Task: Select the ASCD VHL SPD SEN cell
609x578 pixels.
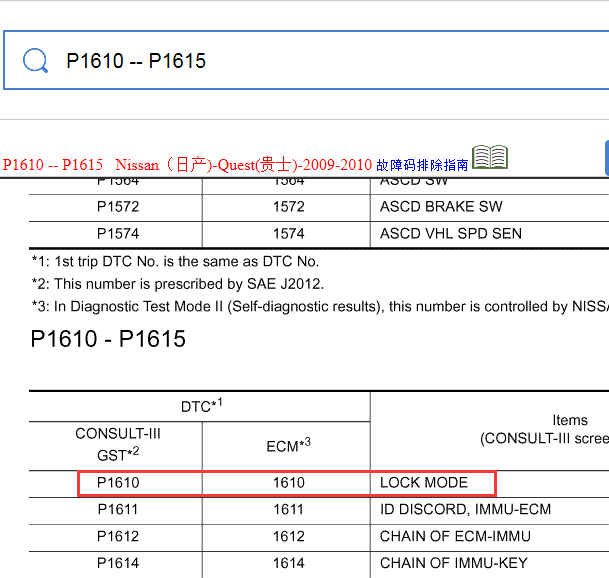Action: 451,234
